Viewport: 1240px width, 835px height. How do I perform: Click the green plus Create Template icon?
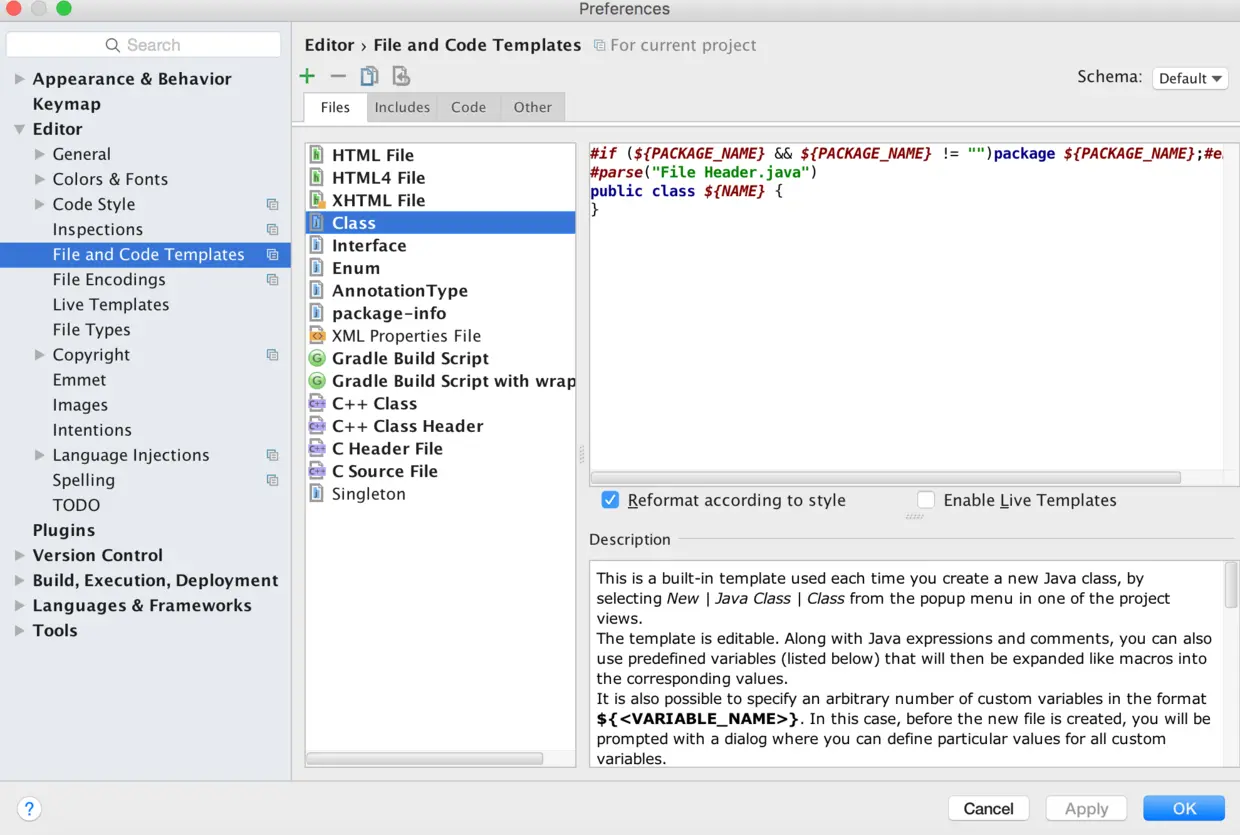point(307,76)
